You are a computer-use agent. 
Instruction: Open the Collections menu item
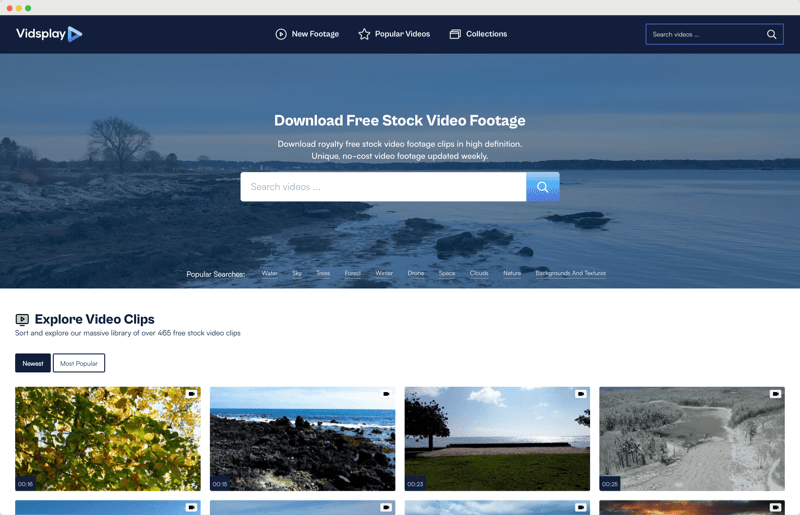coord(478,34)
